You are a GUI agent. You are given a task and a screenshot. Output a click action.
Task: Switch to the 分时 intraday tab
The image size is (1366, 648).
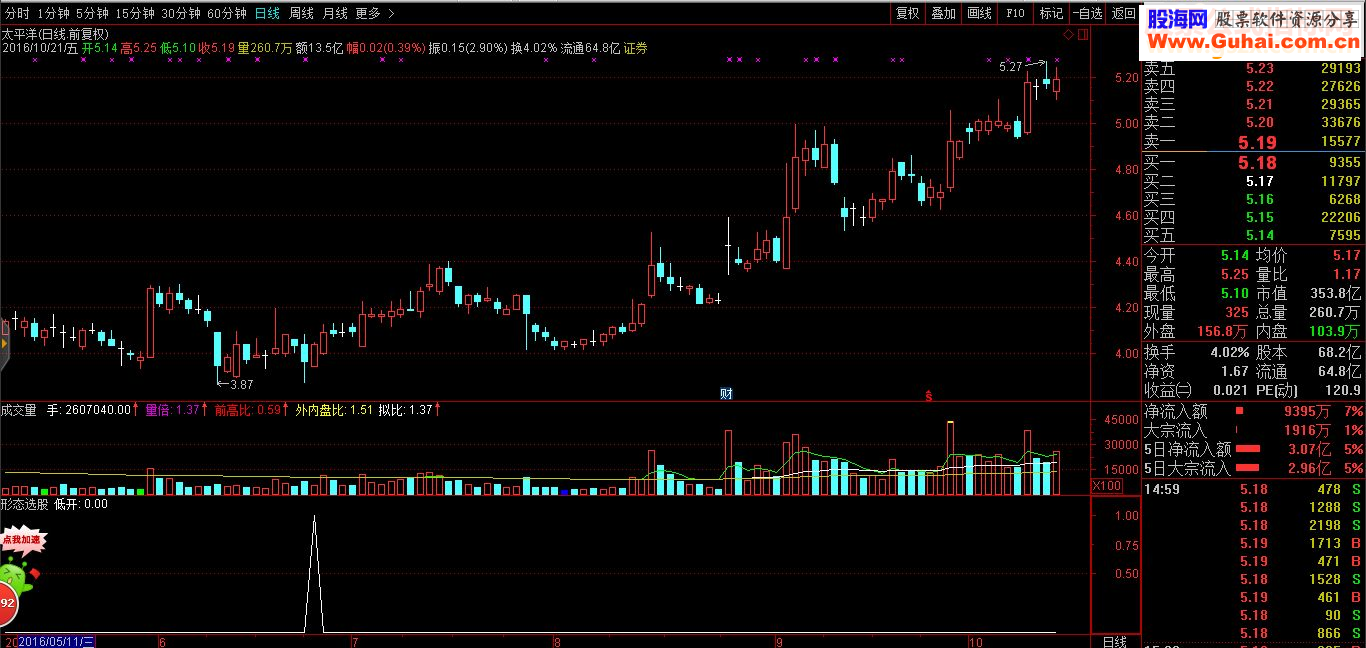click(17, 13)
